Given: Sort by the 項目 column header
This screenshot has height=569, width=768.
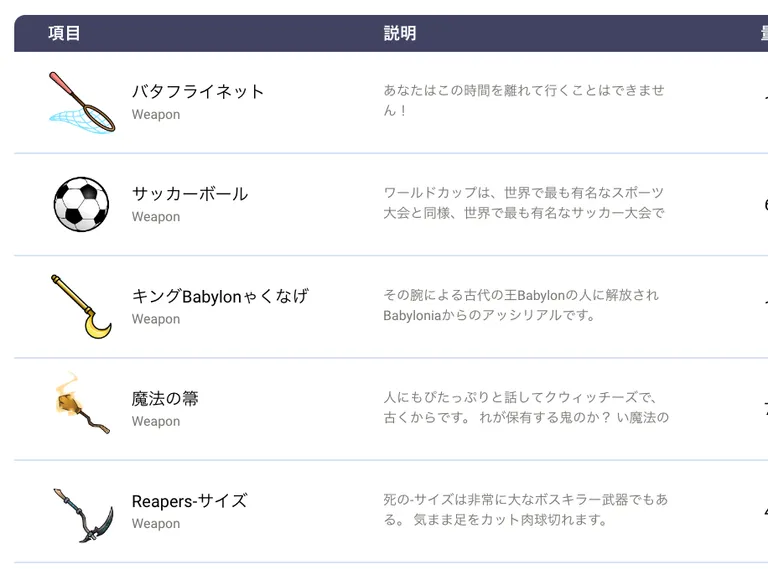Looking at the screenshot, I should [64, 33].
